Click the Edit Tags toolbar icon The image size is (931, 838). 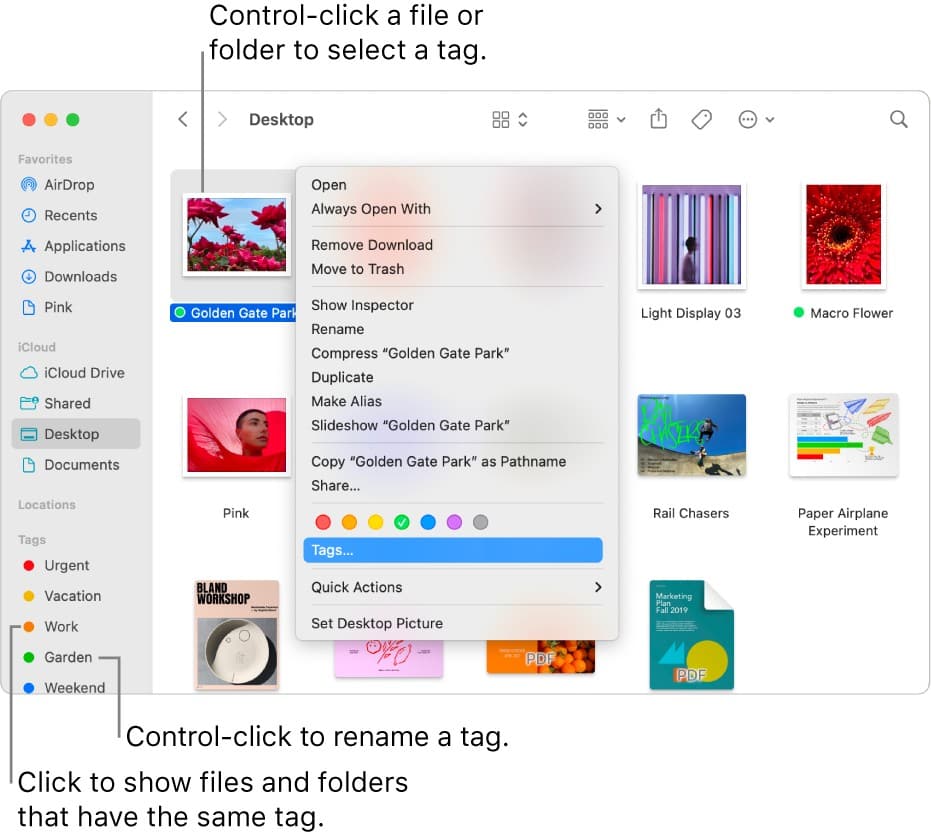701,119
